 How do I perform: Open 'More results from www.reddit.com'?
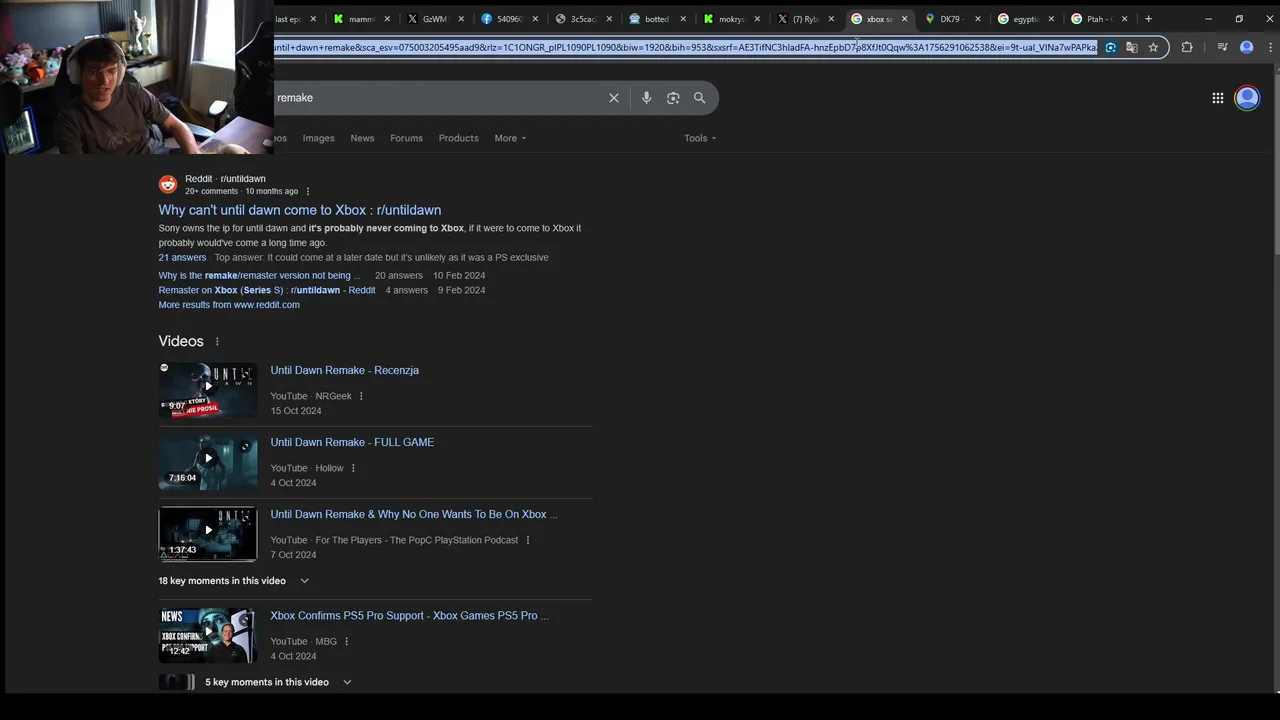click(x=229, y=305)
